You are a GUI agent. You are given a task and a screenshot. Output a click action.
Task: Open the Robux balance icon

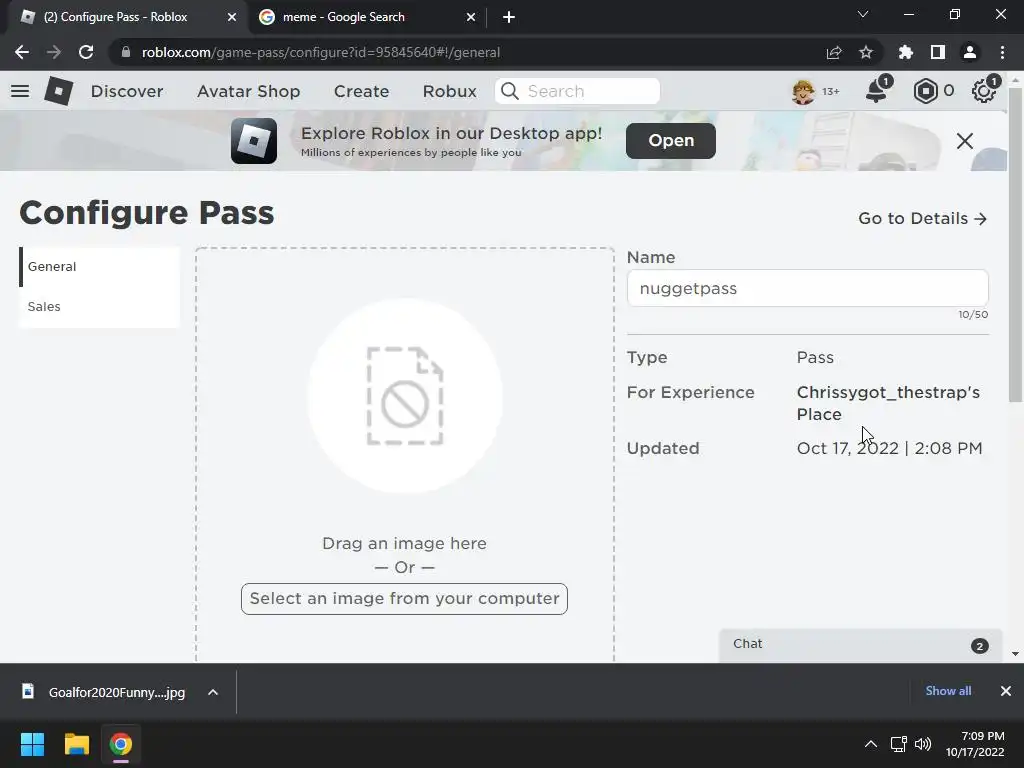click(925, 91)
